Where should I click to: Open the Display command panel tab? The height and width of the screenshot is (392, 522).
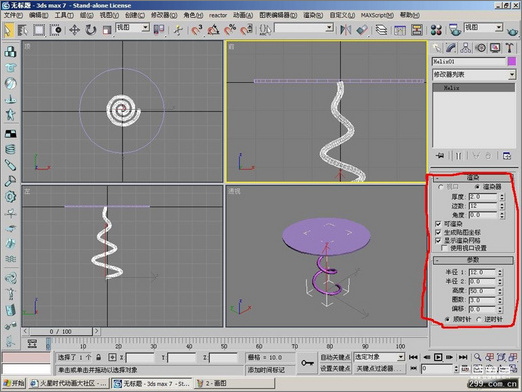coord(495,49)
